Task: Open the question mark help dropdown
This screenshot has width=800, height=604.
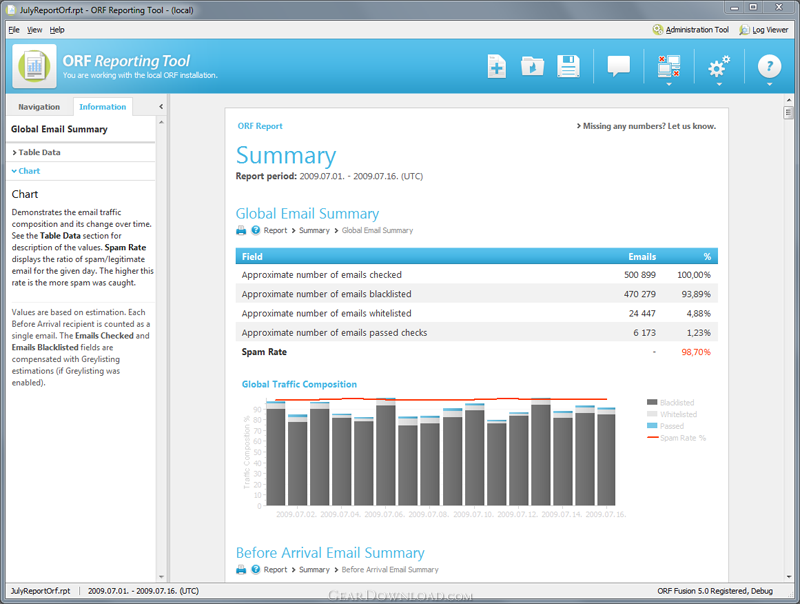Action: pos(768,68)
